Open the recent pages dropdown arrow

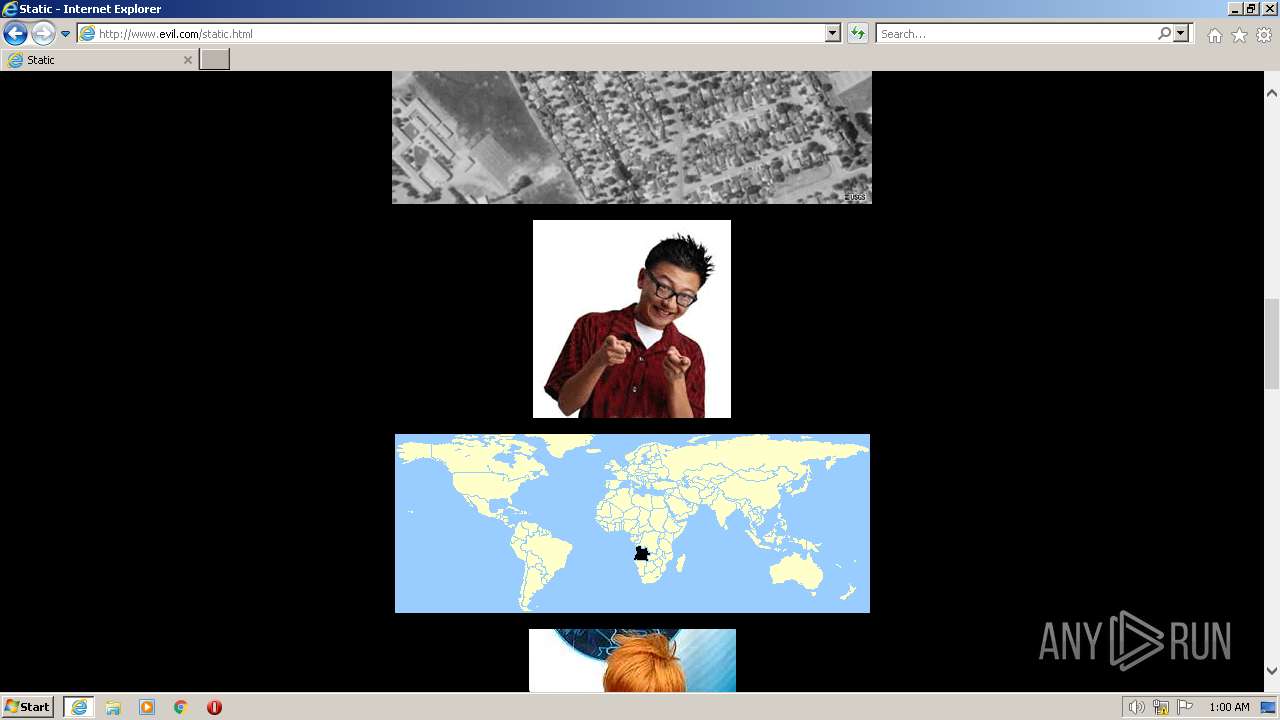[x=65, y=34]
